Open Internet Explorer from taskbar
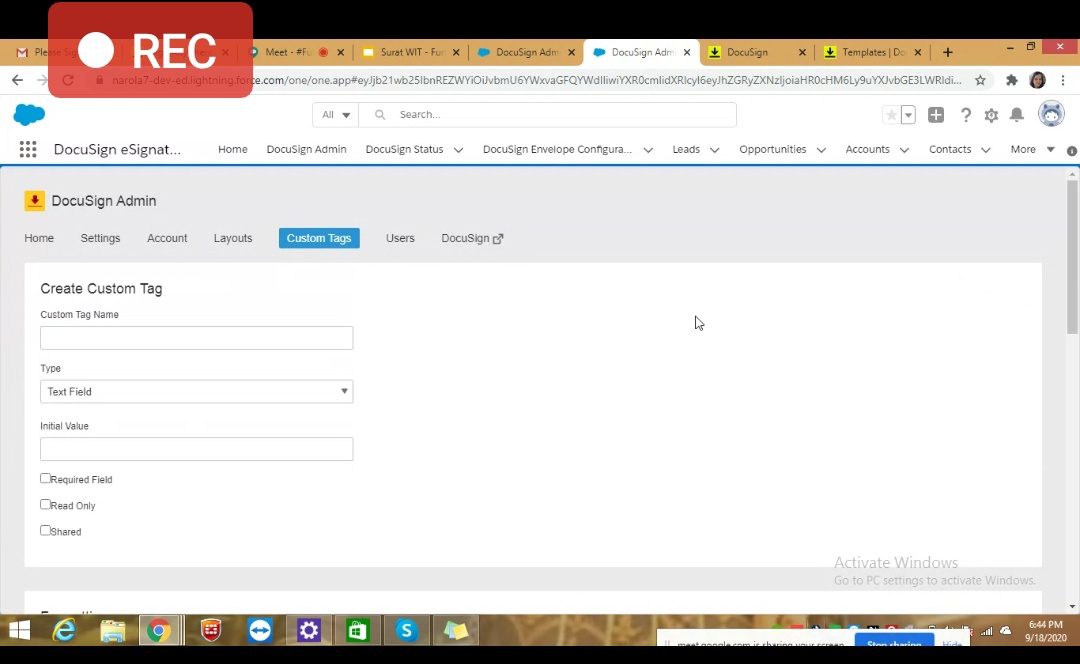Screen dimensions: 1080x664 (x=65, y=630)
